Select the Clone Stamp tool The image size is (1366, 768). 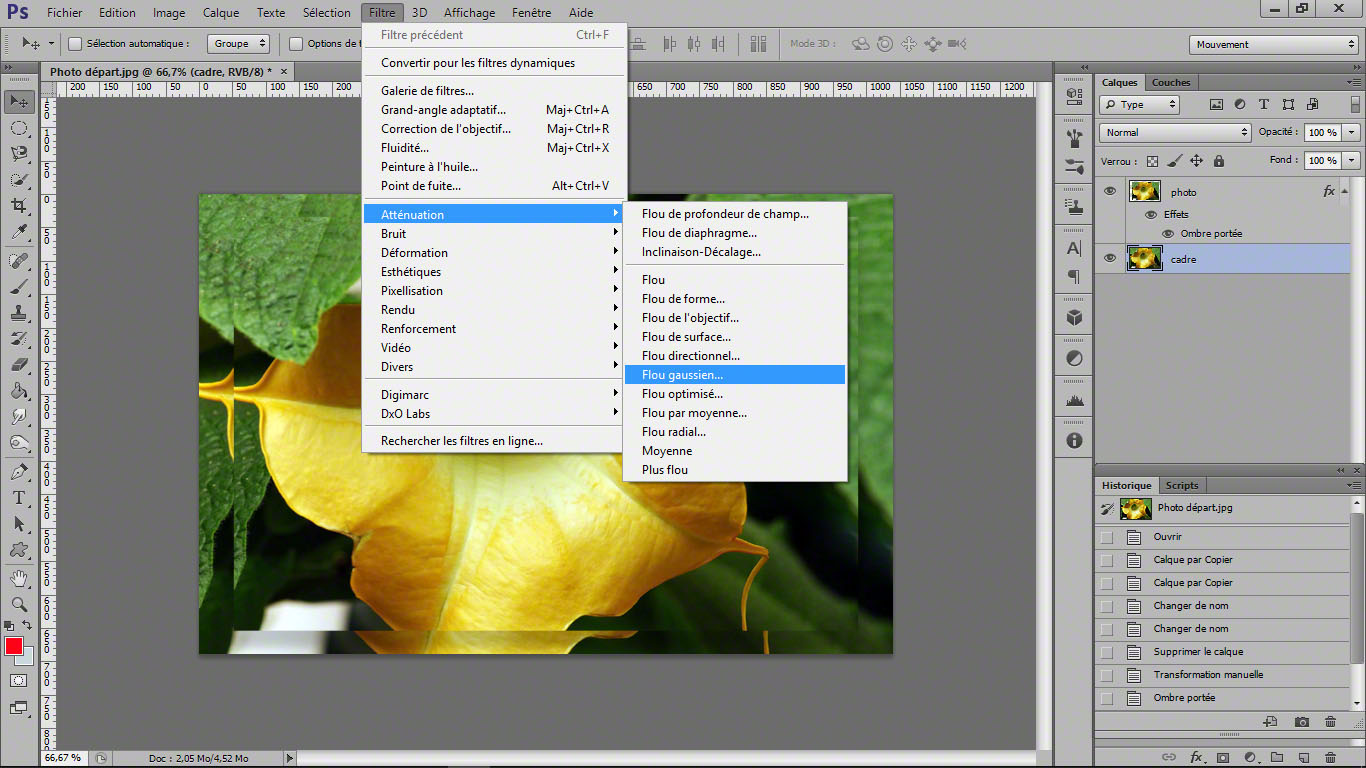pyautogui.click(x=19, y=313)
